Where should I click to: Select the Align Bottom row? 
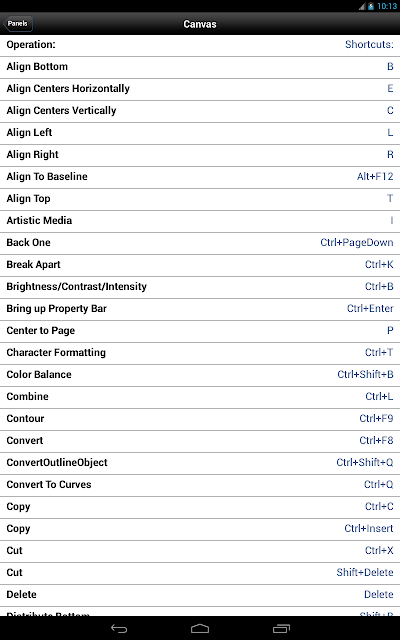click(x=200, y=67)
